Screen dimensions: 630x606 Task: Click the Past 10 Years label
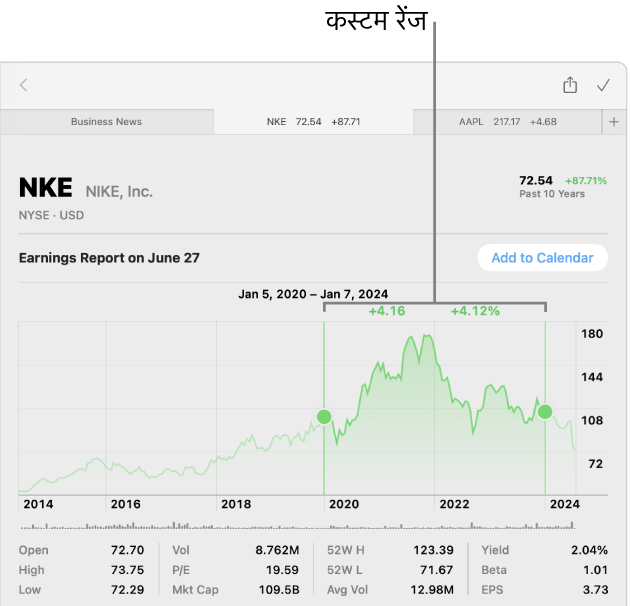552,194
